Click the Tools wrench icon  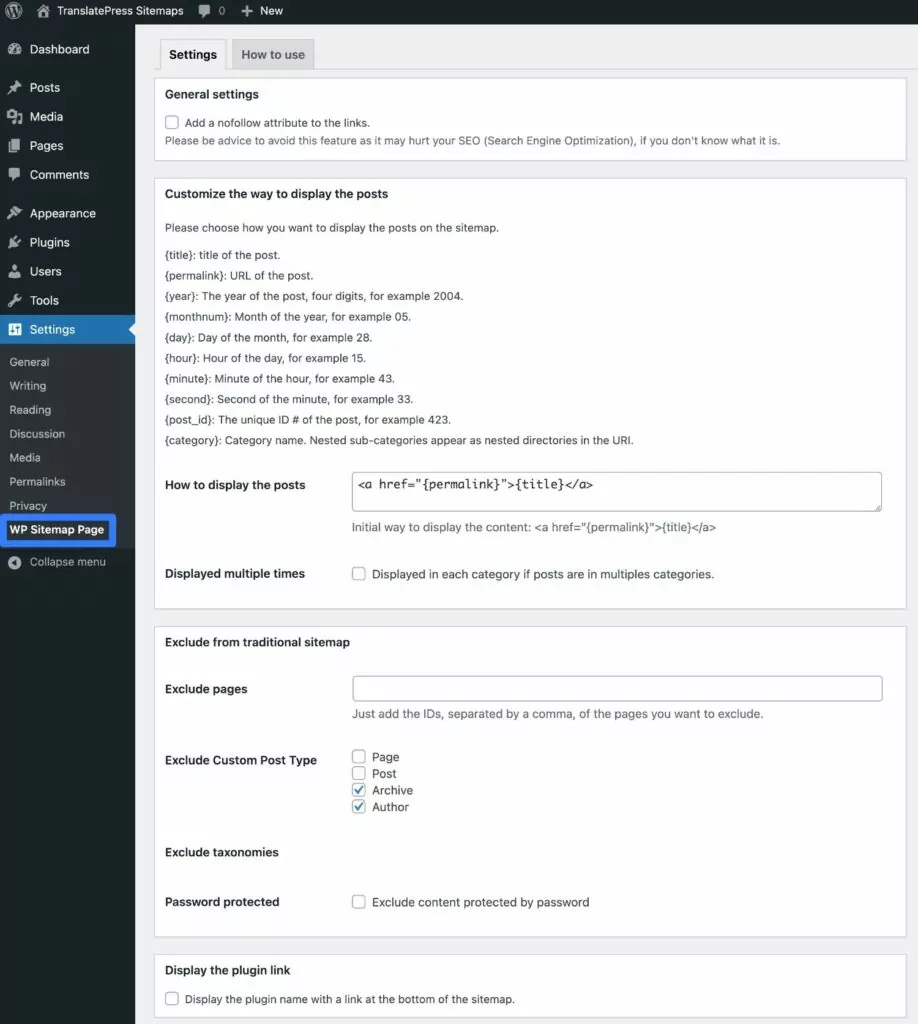pyautogui.click(x=14, y=300)
